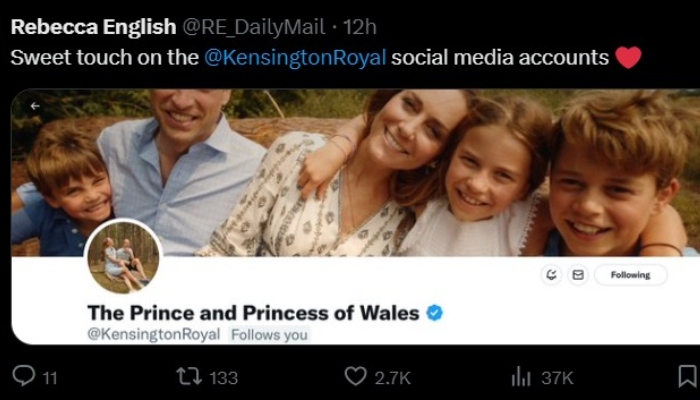This screenshot has width=700, height=400.
Task: Open the message envelope icon on the profile
Action: [577, 274]
